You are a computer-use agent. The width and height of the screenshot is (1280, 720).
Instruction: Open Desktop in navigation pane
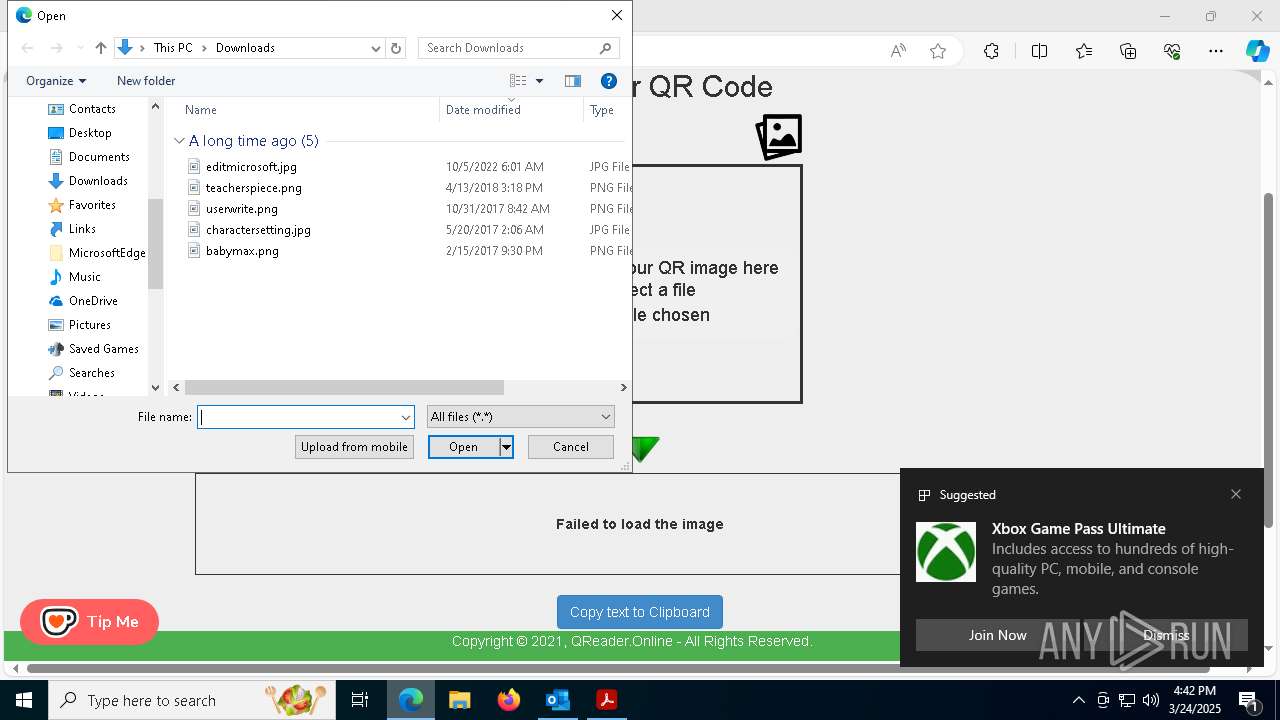pyautogui.click(x=90, y=133)
